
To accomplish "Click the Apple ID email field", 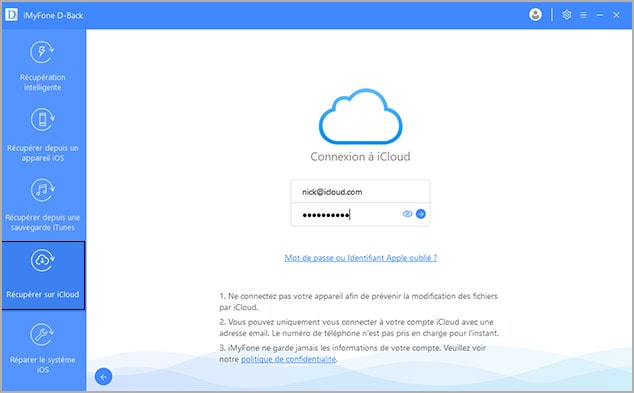I will coord(360,192).
